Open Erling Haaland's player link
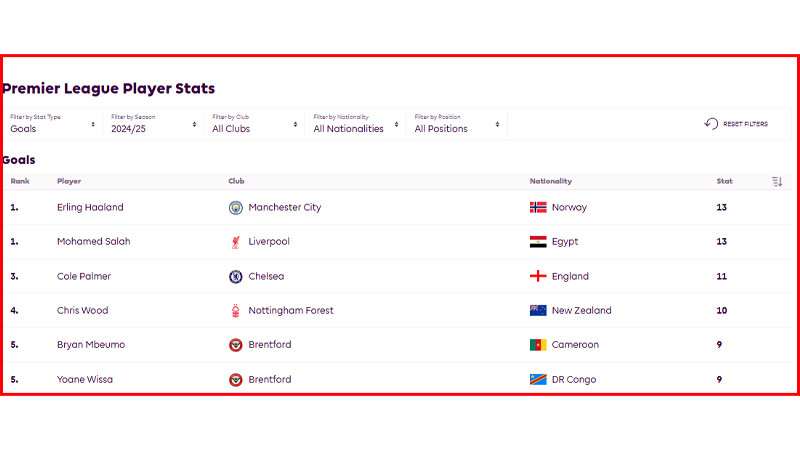This screenshot has width=800, height=450. (x=90, y=208)
